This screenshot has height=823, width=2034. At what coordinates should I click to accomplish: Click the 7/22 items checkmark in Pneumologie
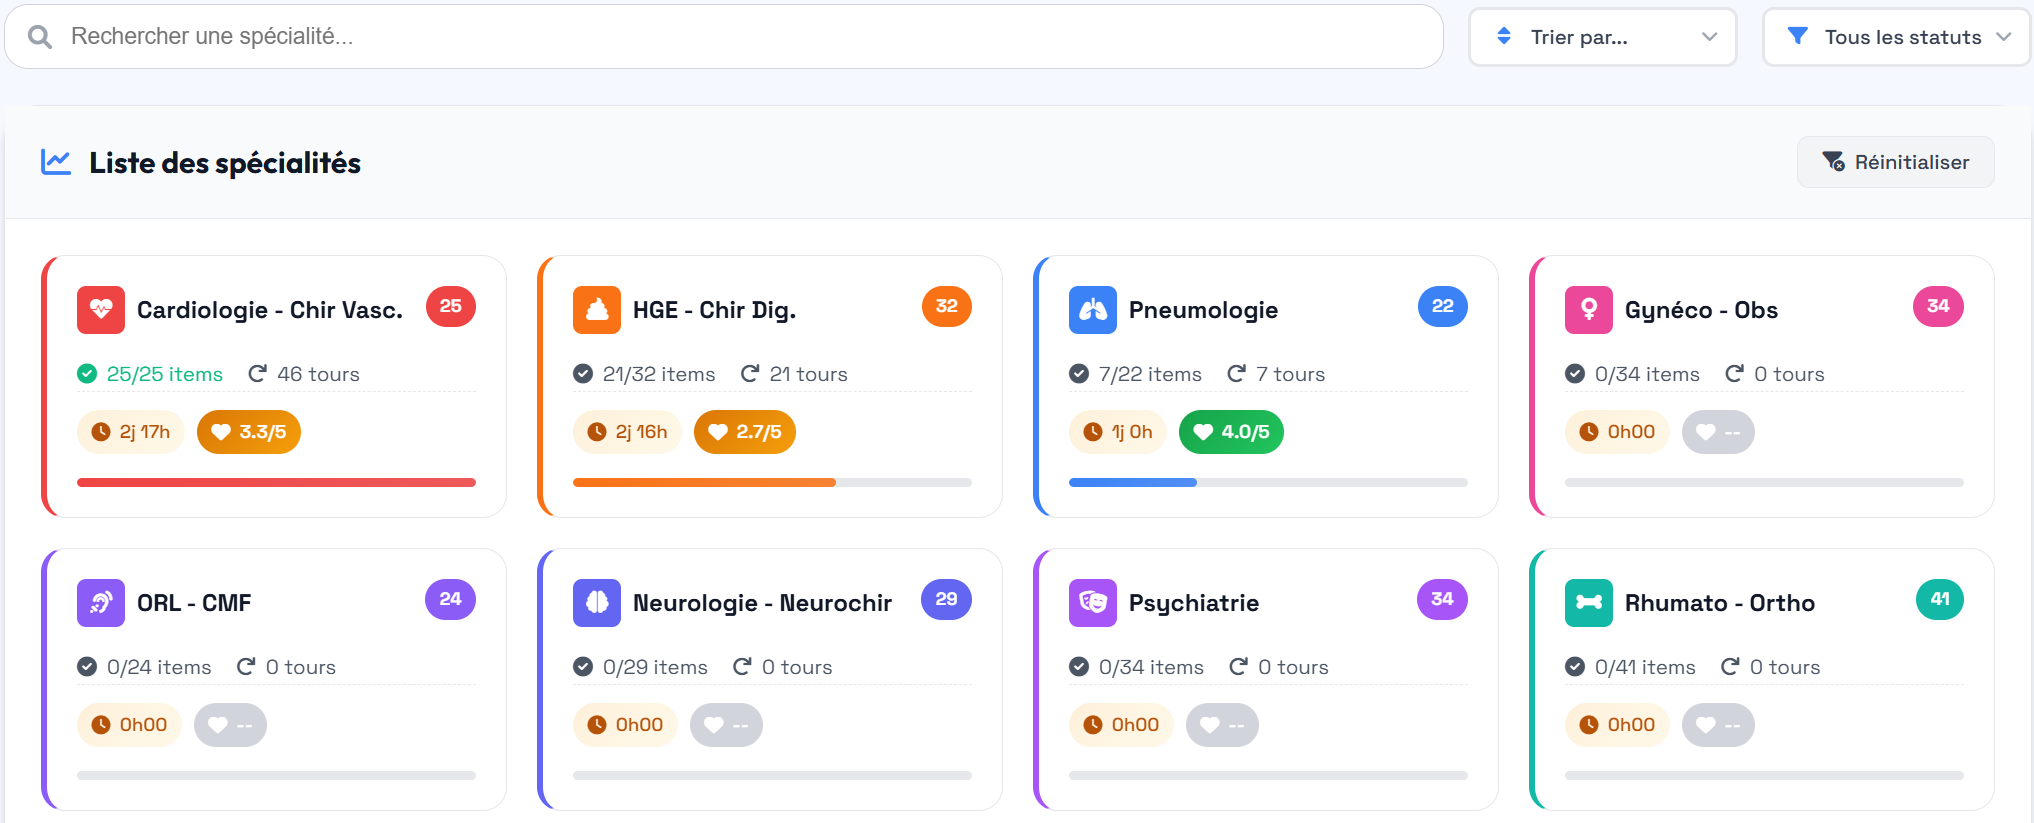(1079, 374)
